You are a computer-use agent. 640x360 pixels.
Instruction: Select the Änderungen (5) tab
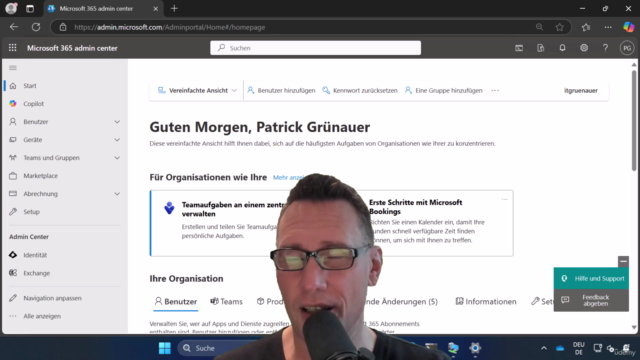tap(402, 302)
